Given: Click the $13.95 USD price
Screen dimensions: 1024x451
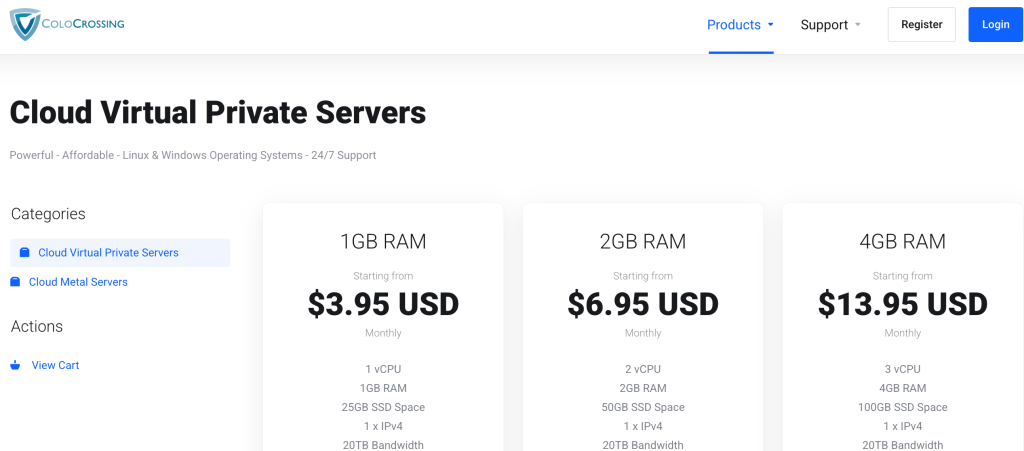Looking at the screenshot, I should (x=903, y=304).
